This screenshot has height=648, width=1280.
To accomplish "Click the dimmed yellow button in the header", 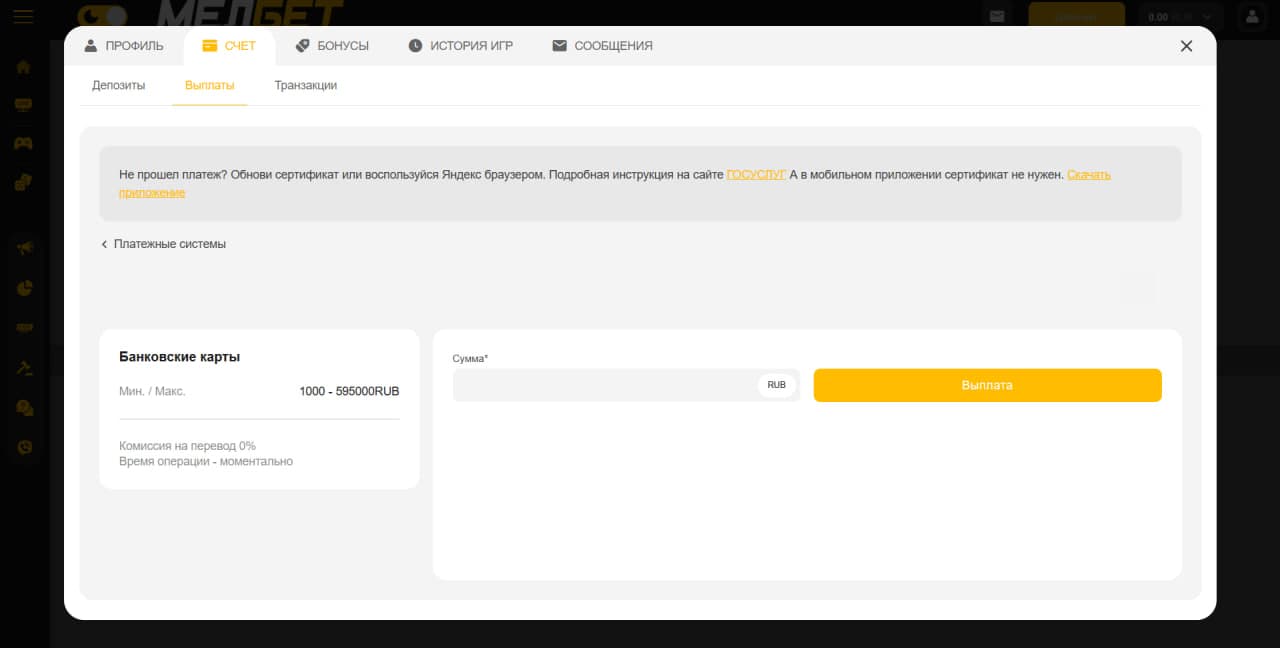I will [x=1076, y=16].
